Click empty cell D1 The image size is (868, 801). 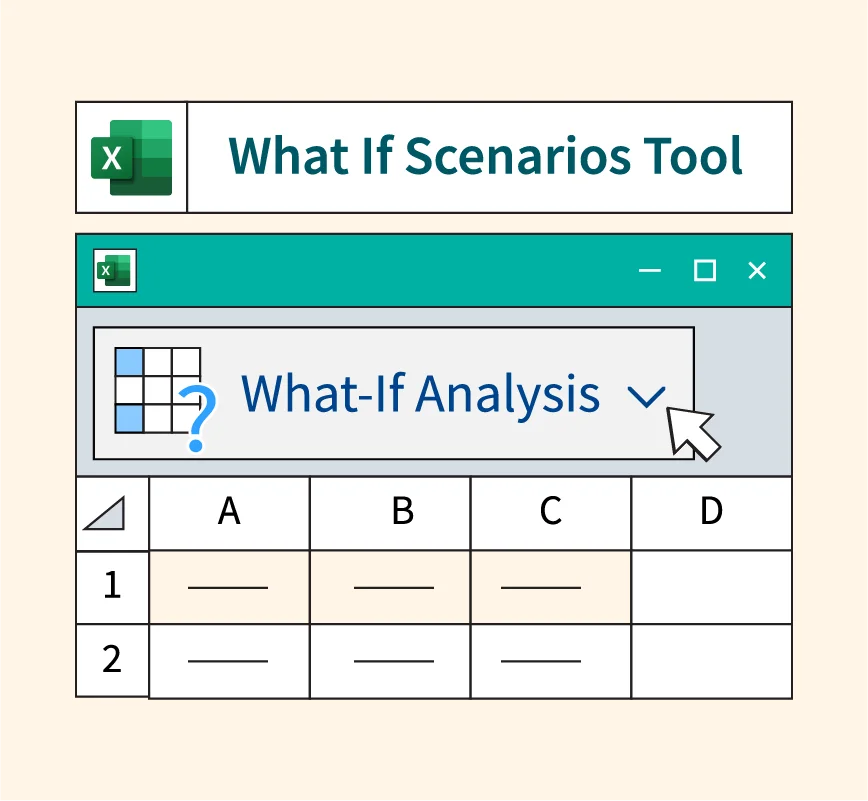711,587
